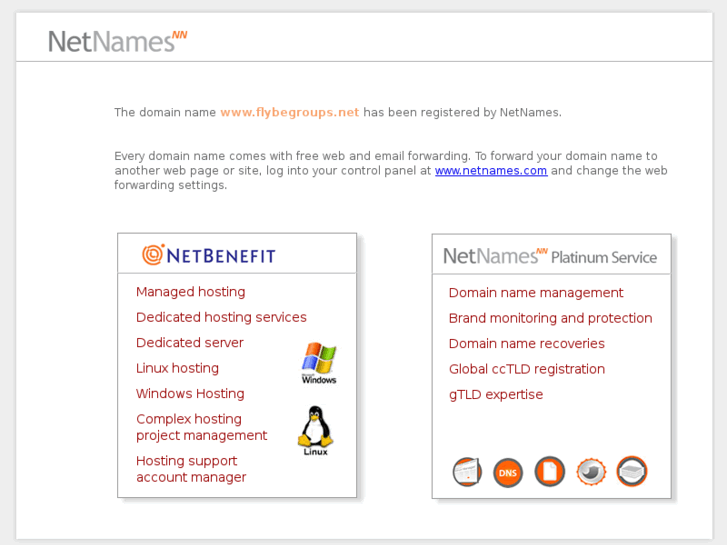Click the Windows flag logo
727x545 pixels.
pos(319,363)
